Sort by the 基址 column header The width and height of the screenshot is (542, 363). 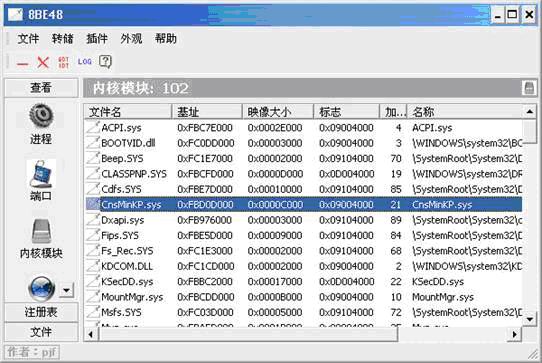click(x=207, y=112)
